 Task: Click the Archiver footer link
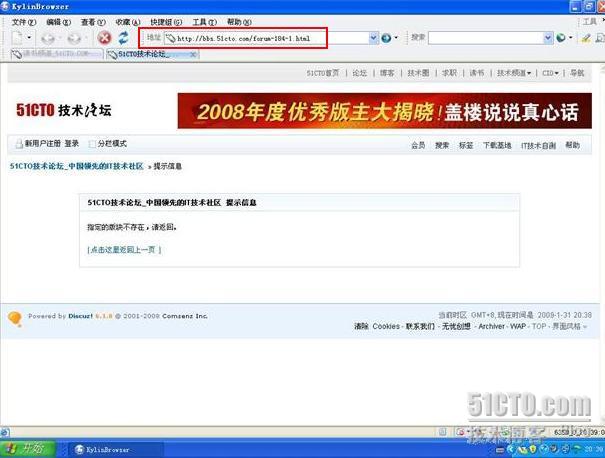pyautogui.click(x=492, y=326)
